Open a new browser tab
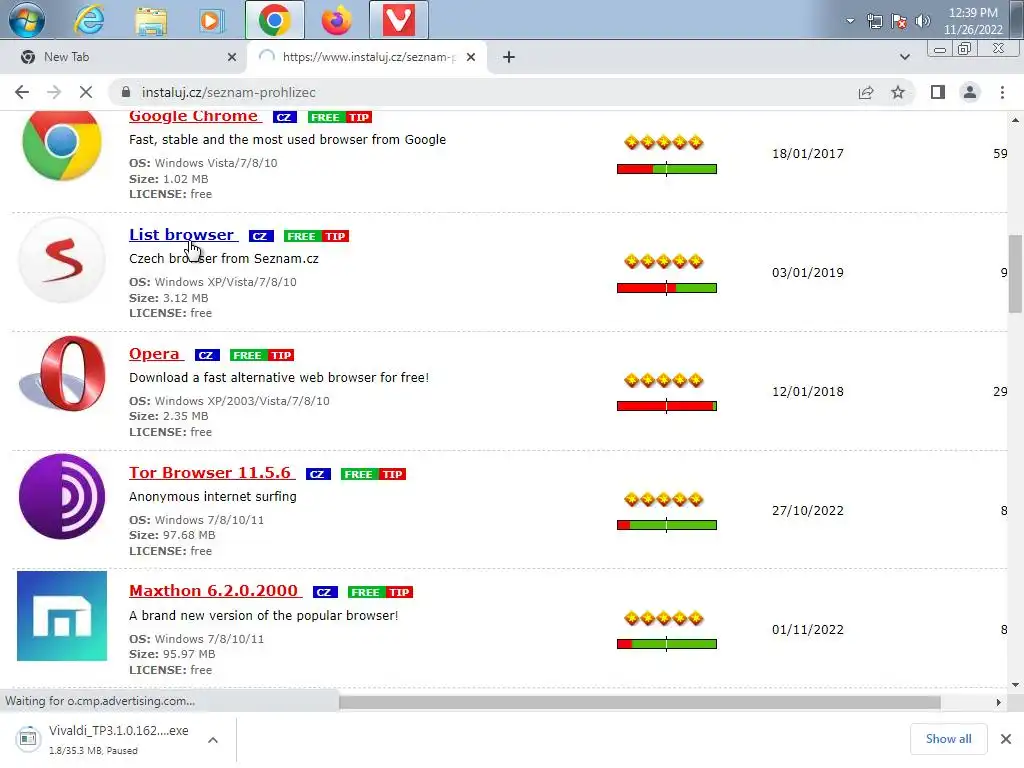This screenshot has width=1024, height=768. [509, 57]
